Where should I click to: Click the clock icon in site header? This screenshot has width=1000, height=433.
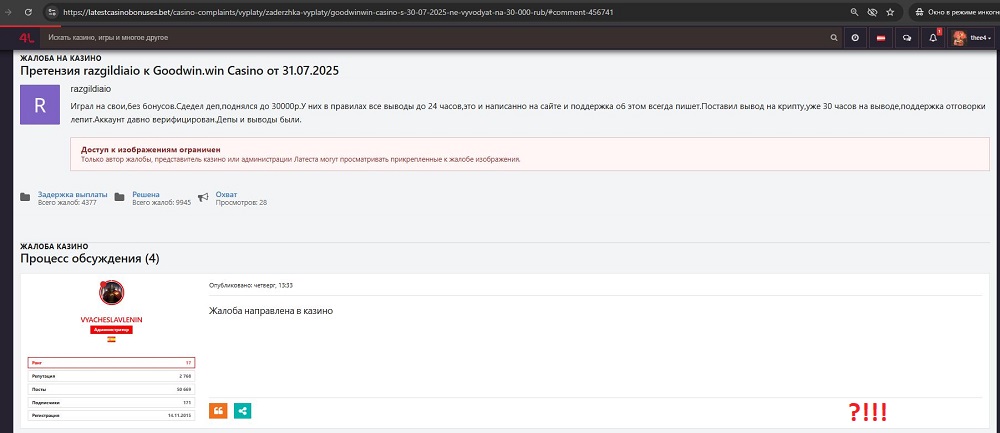pyautogui.click(x=855, y=37)
